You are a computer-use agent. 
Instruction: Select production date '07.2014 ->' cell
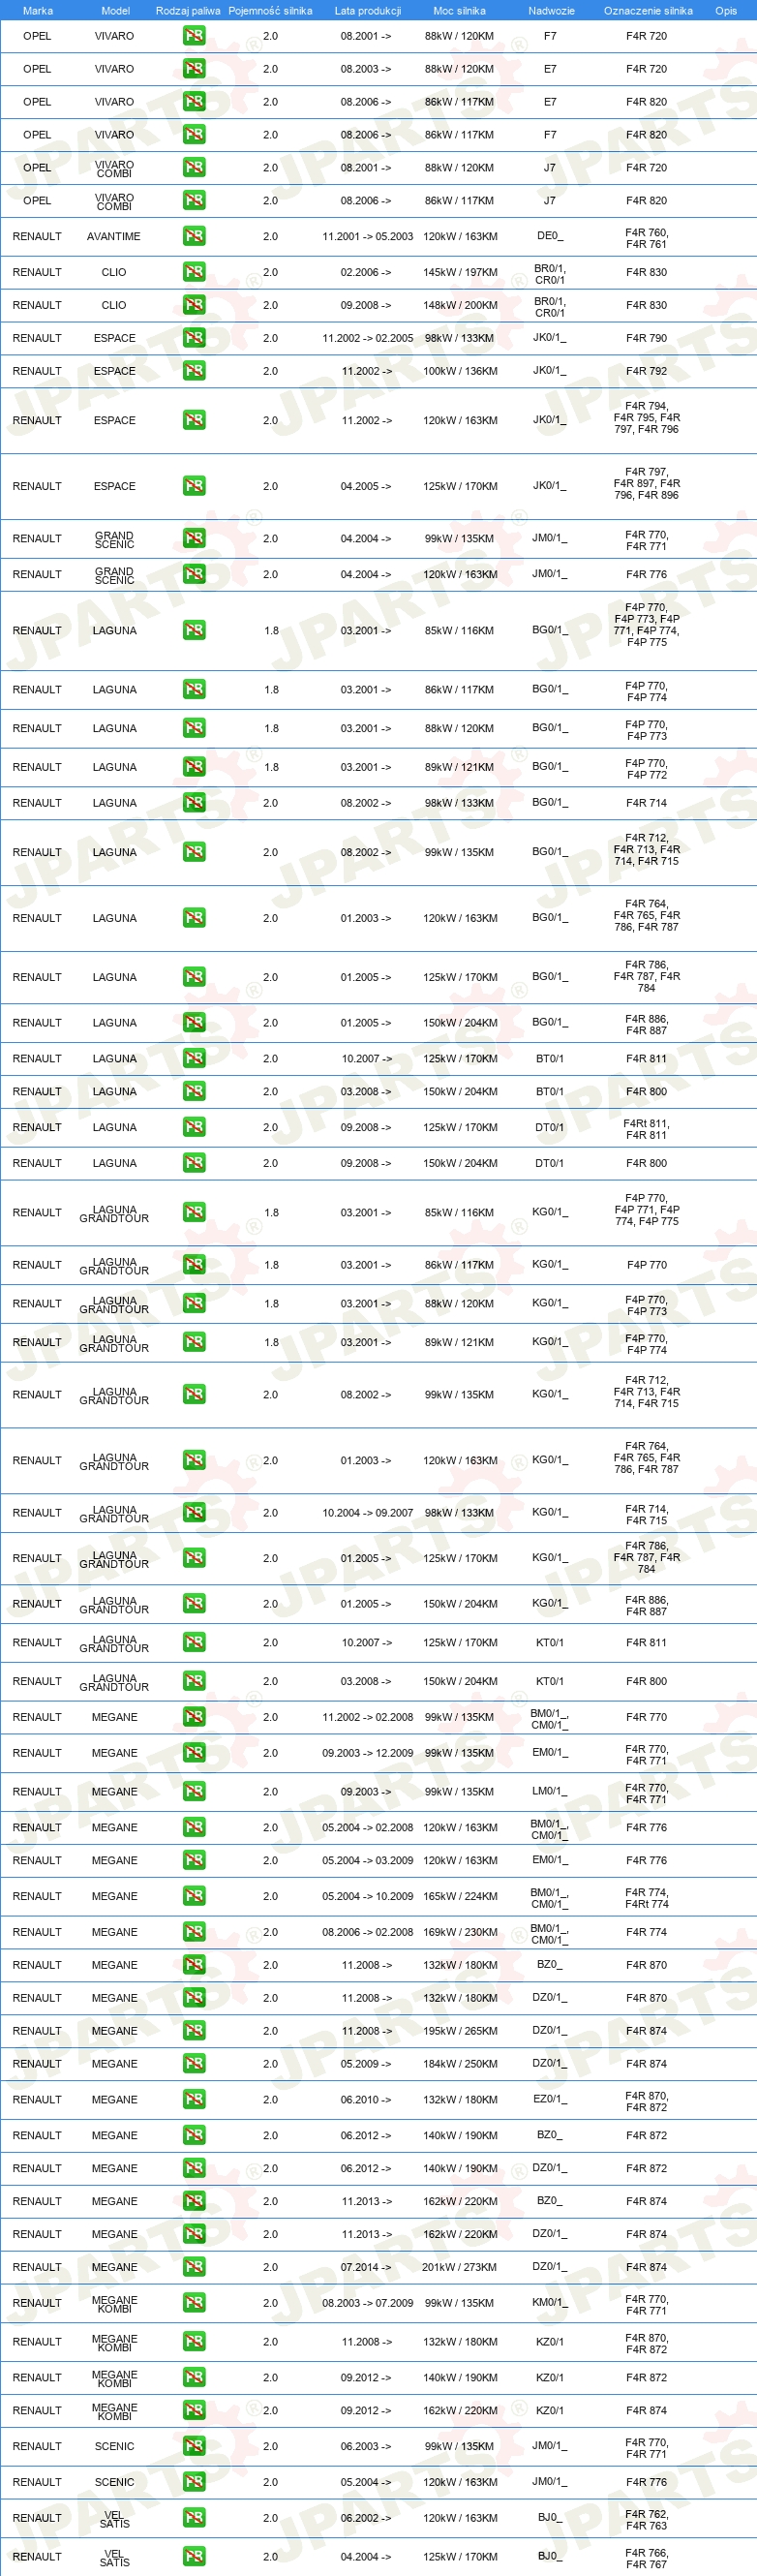tap(366, 2267)
